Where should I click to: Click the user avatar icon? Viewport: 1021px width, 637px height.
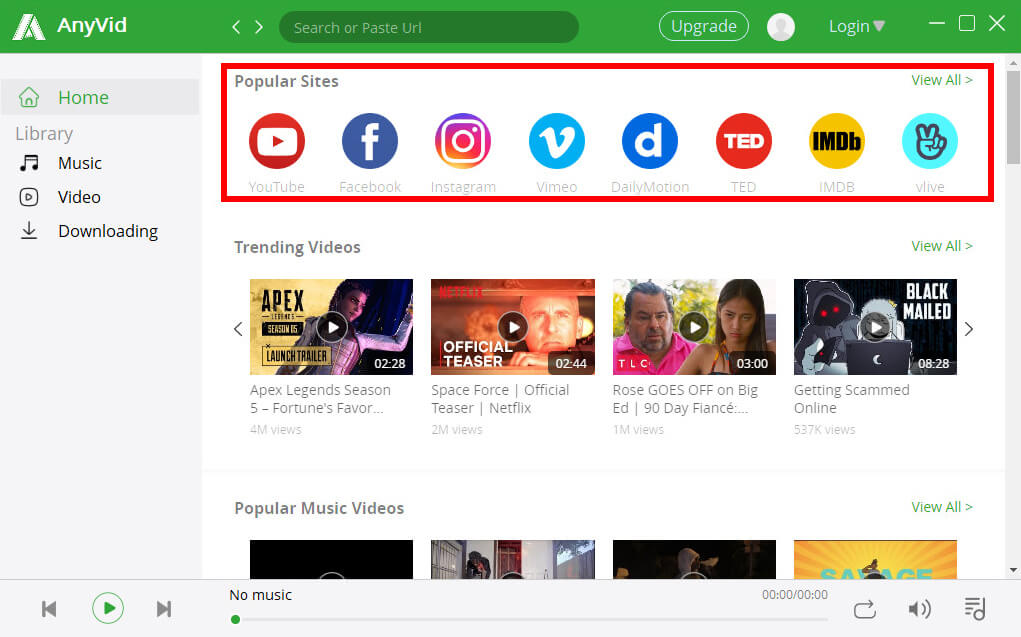pos(781,27)
